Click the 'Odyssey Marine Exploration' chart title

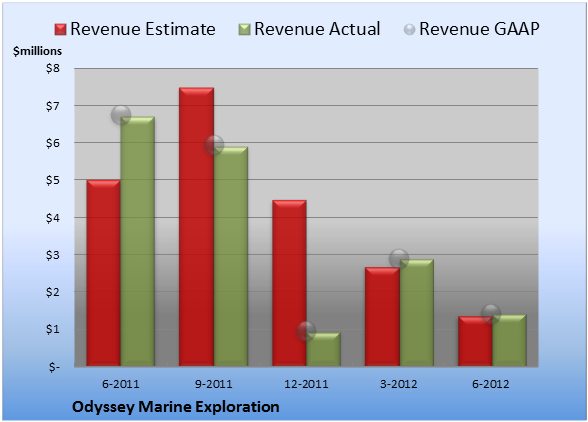click(176, 407)
